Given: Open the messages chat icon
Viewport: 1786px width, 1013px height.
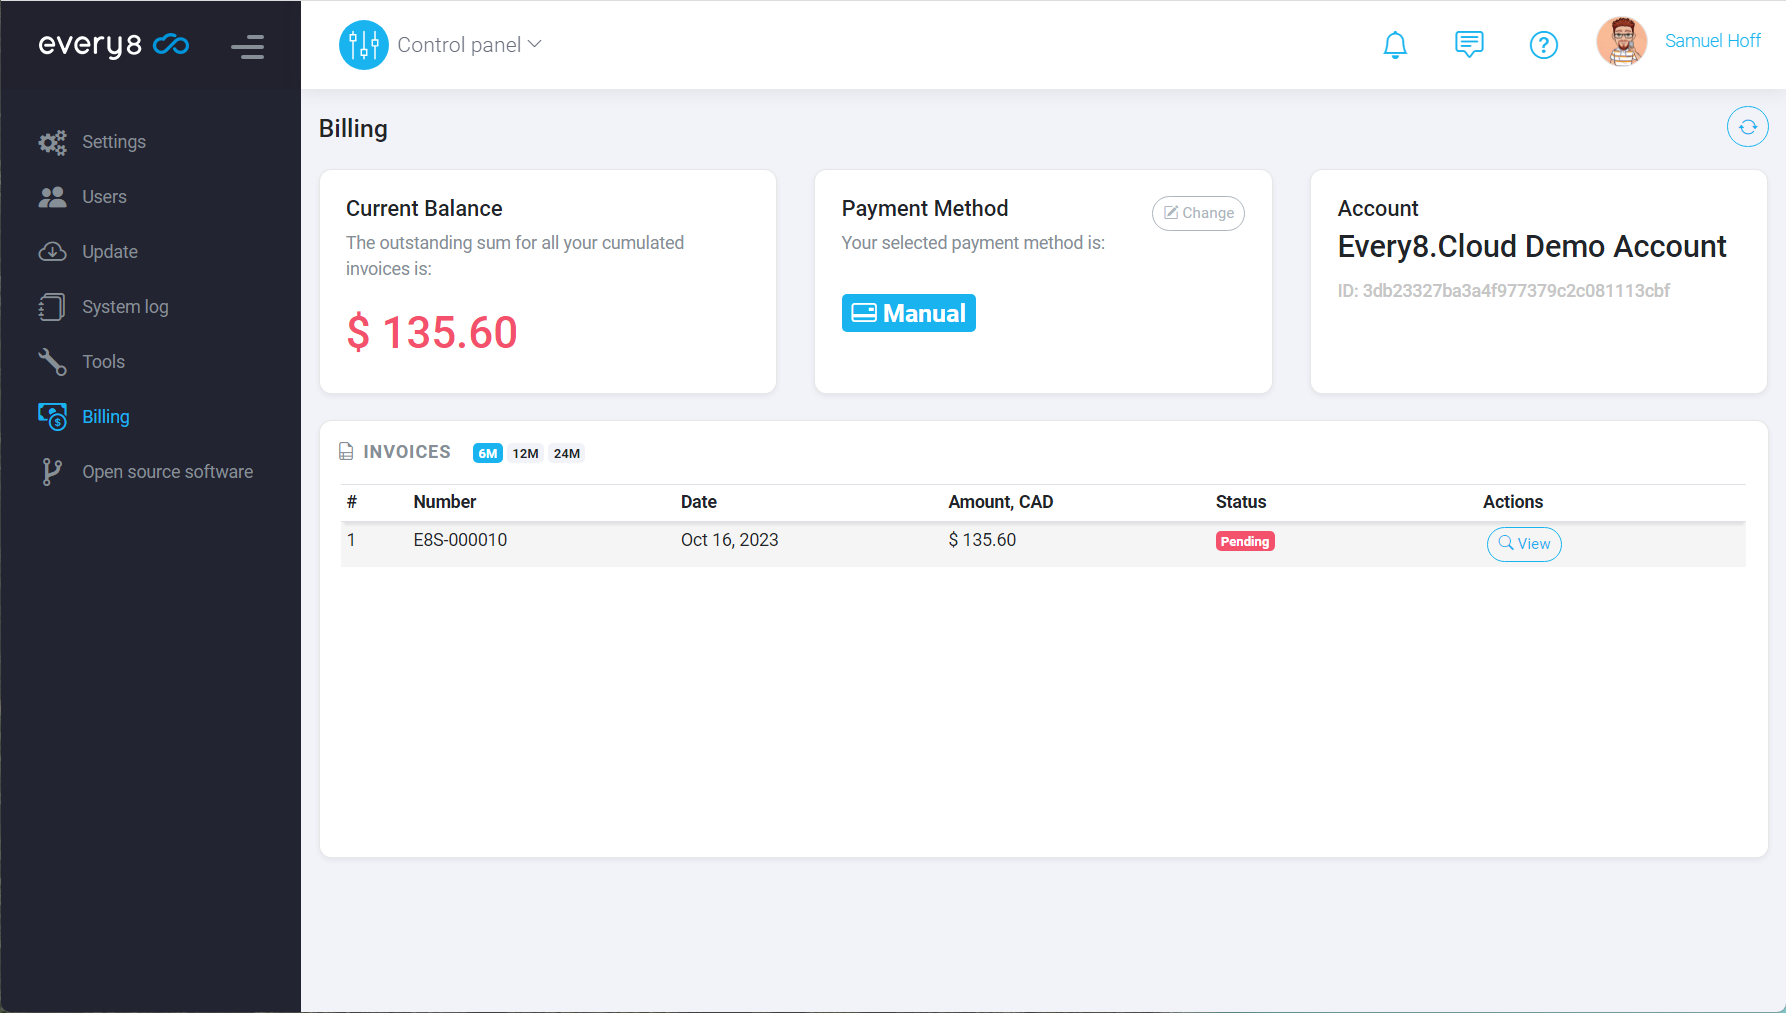Looking at the screenshot, I should tap(1469, 44).
